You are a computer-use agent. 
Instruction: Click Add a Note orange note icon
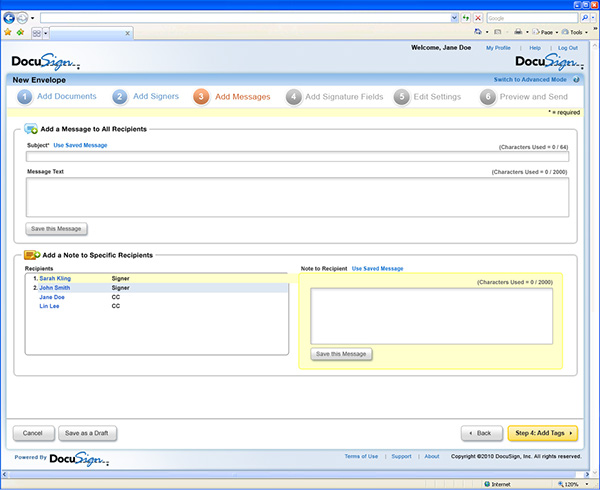[x=32, y=255]
